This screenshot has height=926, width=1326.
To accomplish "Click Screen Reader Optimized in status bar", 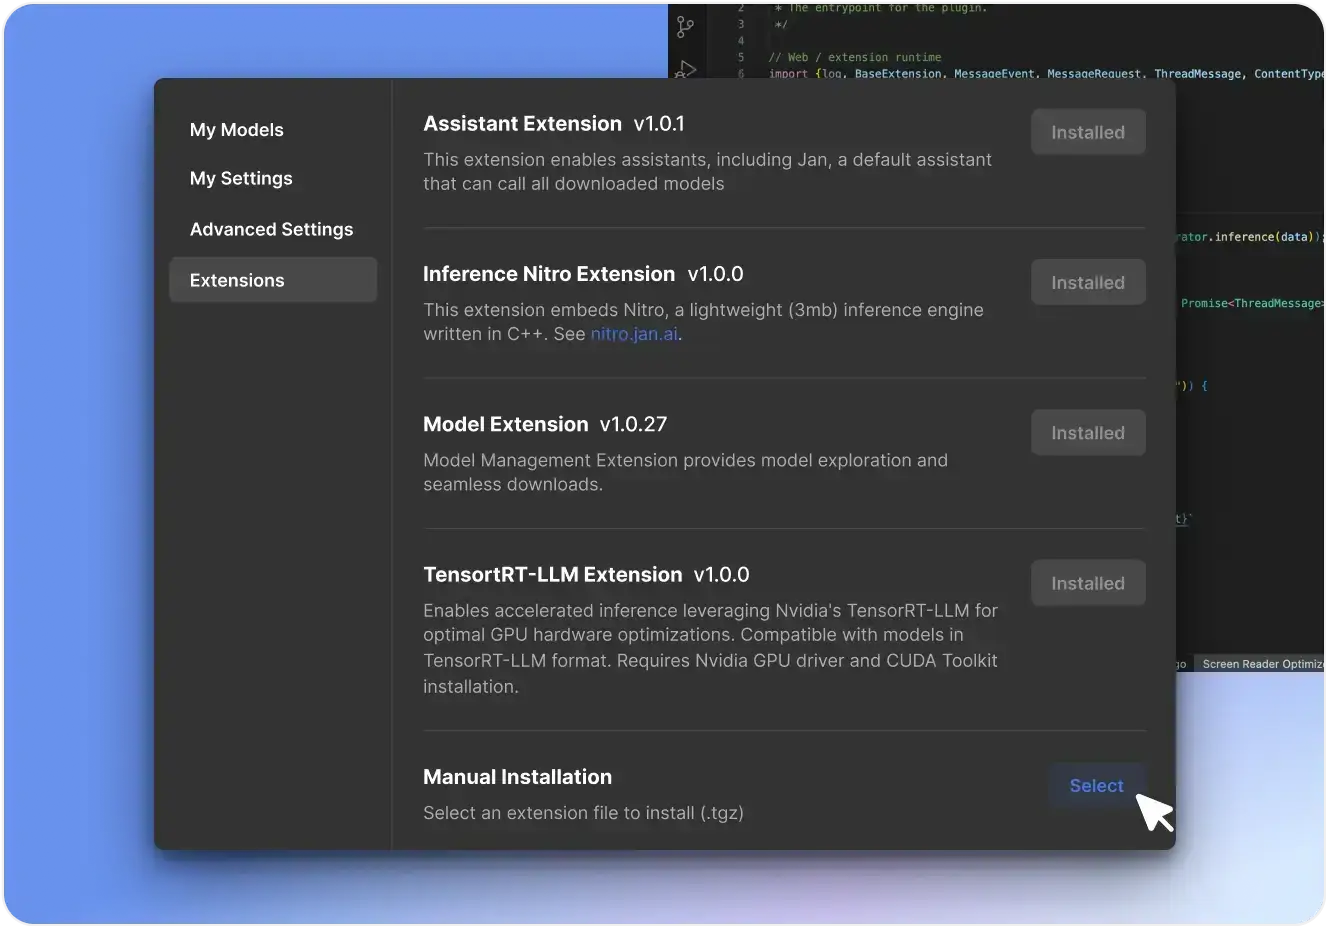I will click(x=1262, y=664).
